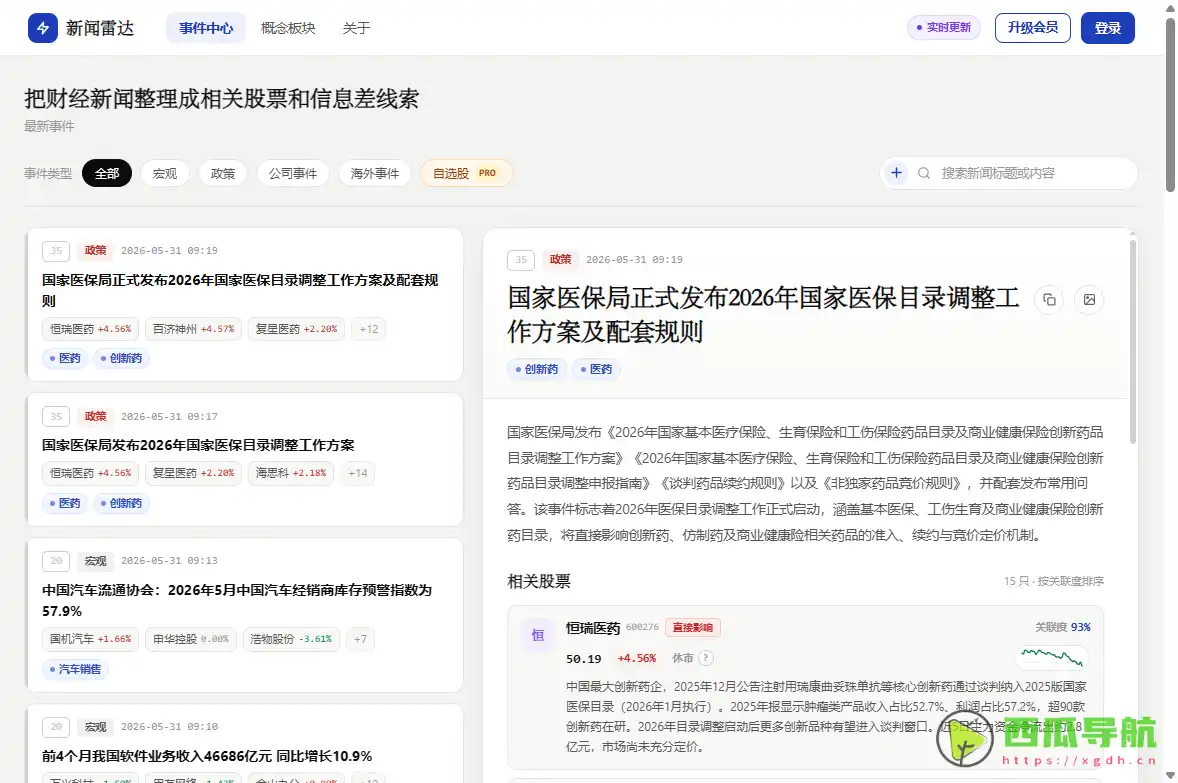
Task: Click the copy icon beside detail title
Action: click(1049, 300)
